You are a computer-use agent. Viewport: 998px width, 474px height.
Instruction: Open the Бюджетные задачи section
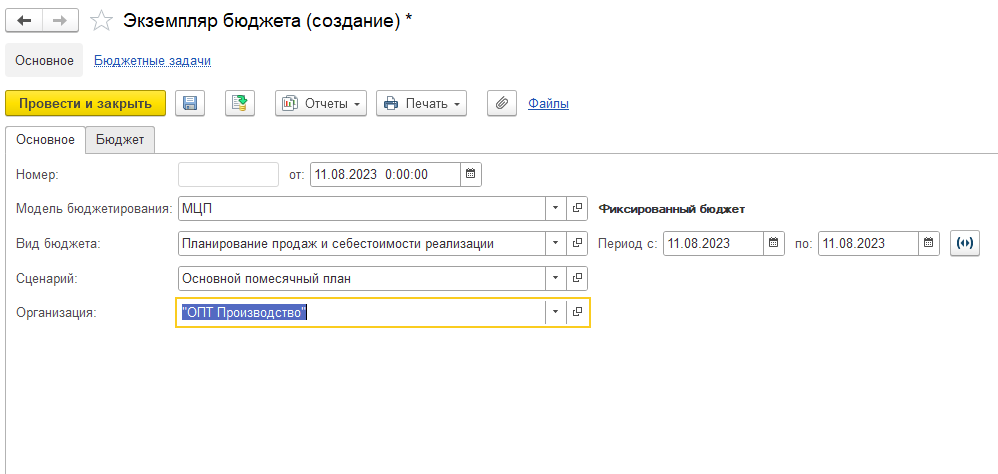click(152, 60)
